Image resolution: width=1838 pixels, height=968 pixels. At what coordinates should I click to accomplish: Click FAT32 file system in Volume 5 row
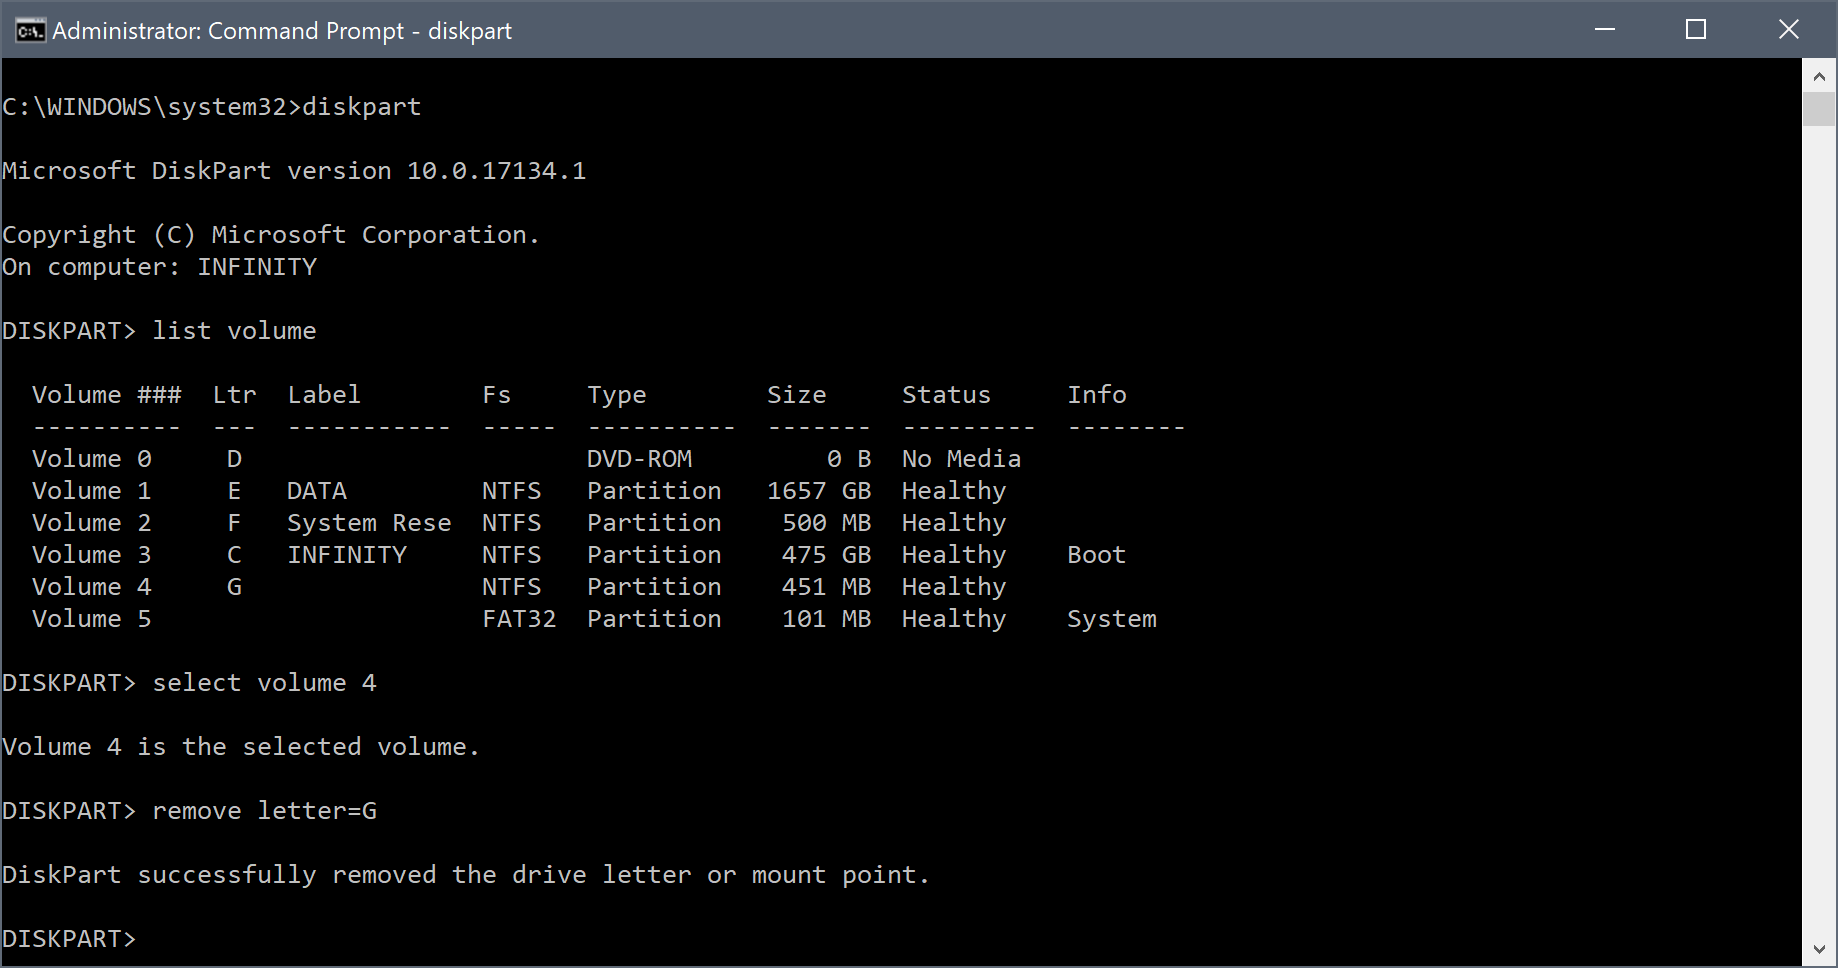point(519,619)
